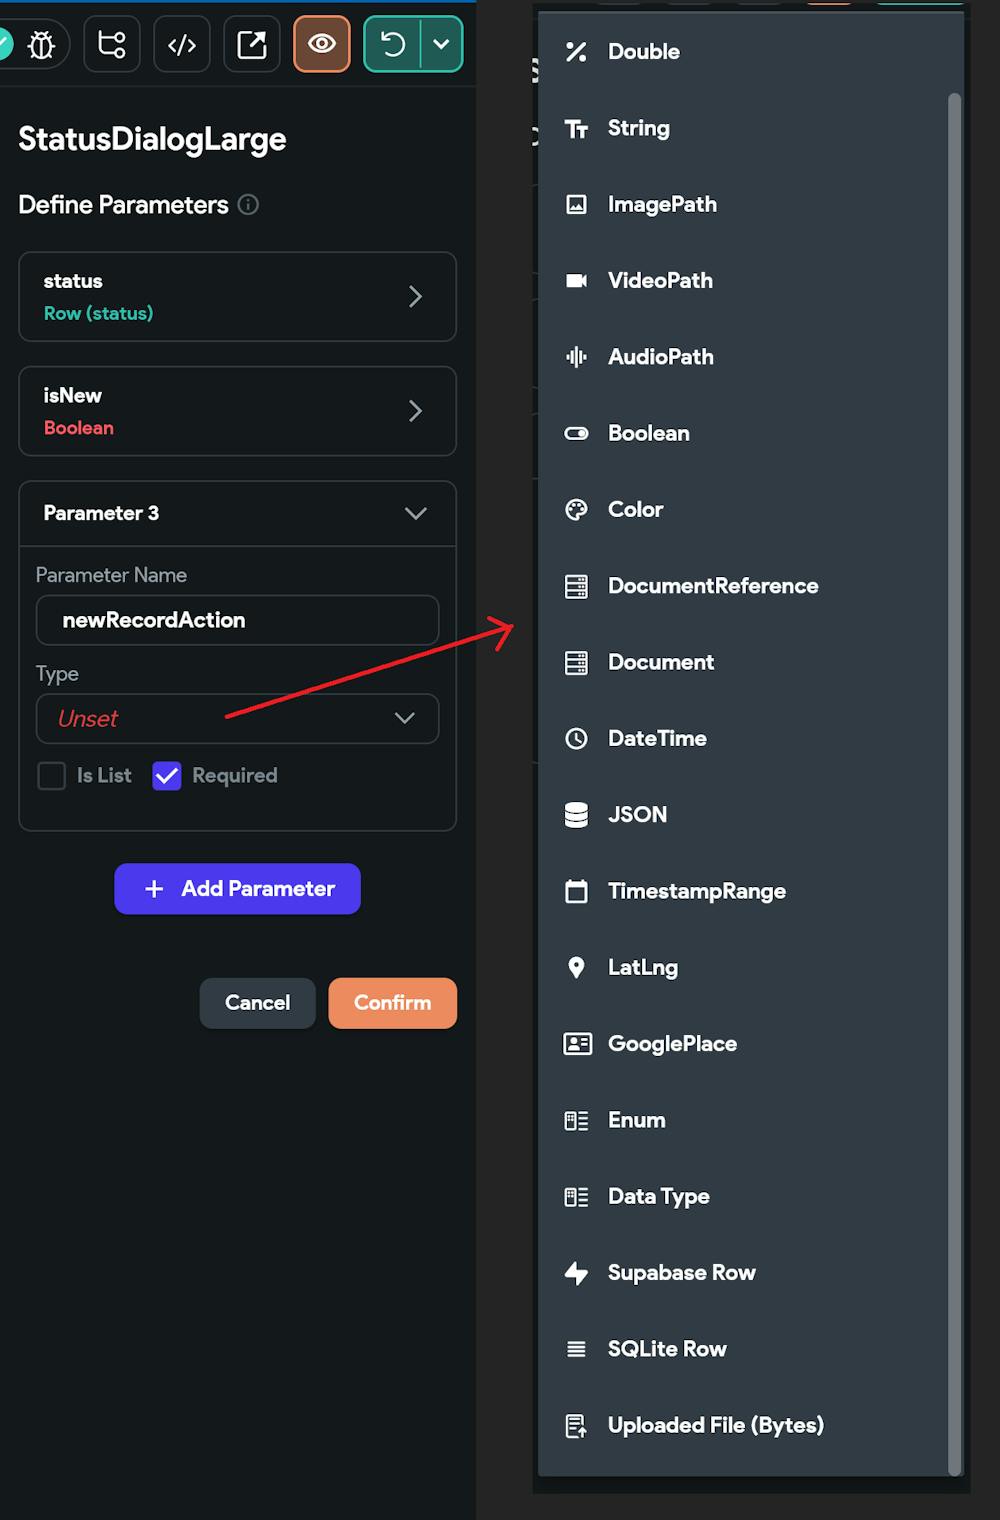This screenshot has width=1000, height=1520.
Task: Pick the Color type option
Action: pyautogui.click(x=635, y=510)
